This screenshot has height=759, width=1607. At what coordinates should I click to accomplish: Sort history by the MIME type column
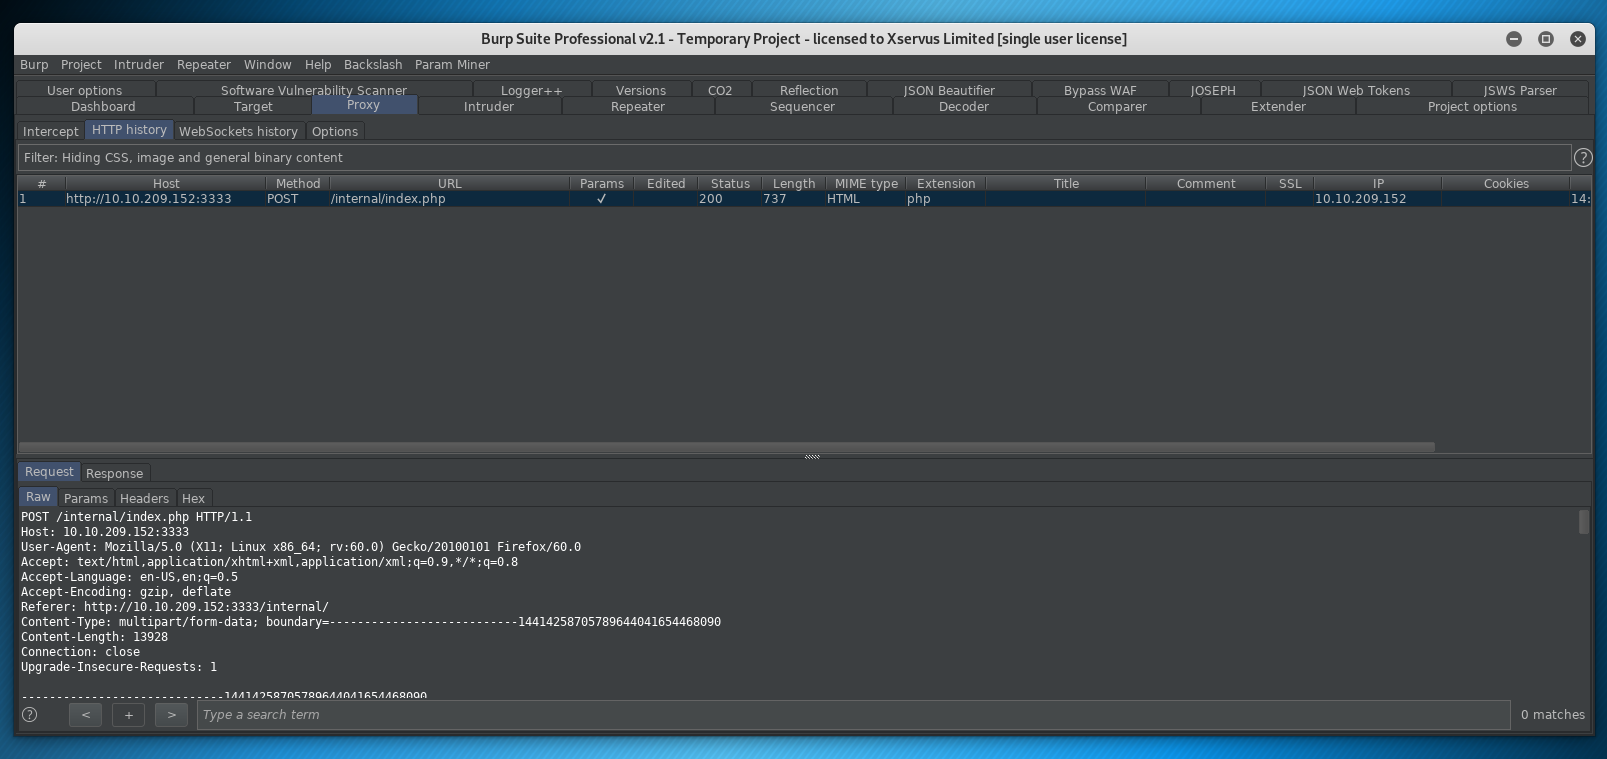[x=866, y=183]
